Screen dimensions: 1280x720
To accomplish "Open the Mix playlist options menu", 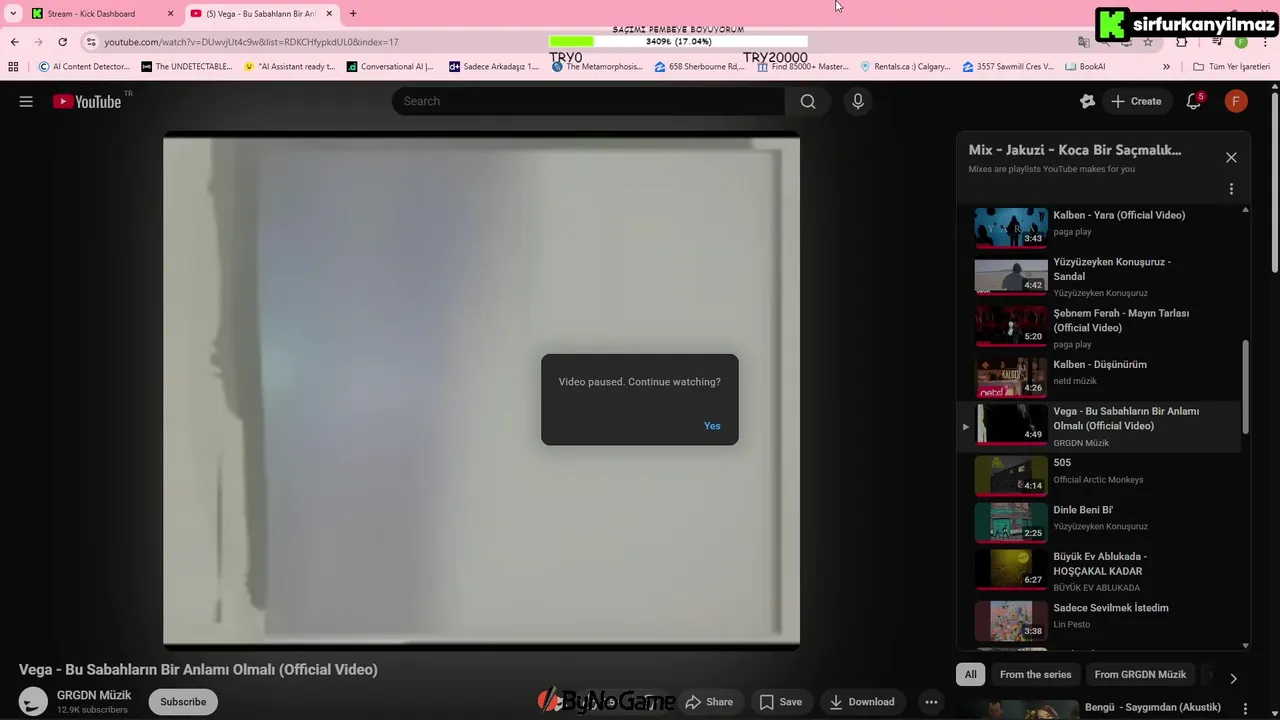I will (1231, 189).
